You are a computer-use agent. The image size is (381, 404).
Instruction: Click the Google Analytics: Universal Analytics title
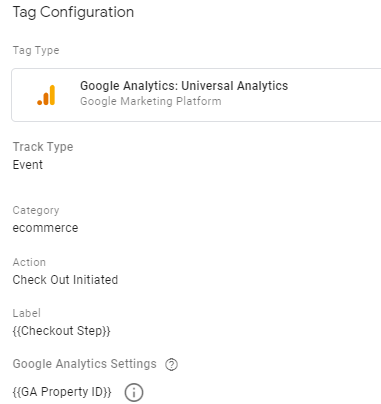pyautogui.click(x=184, y=86)
